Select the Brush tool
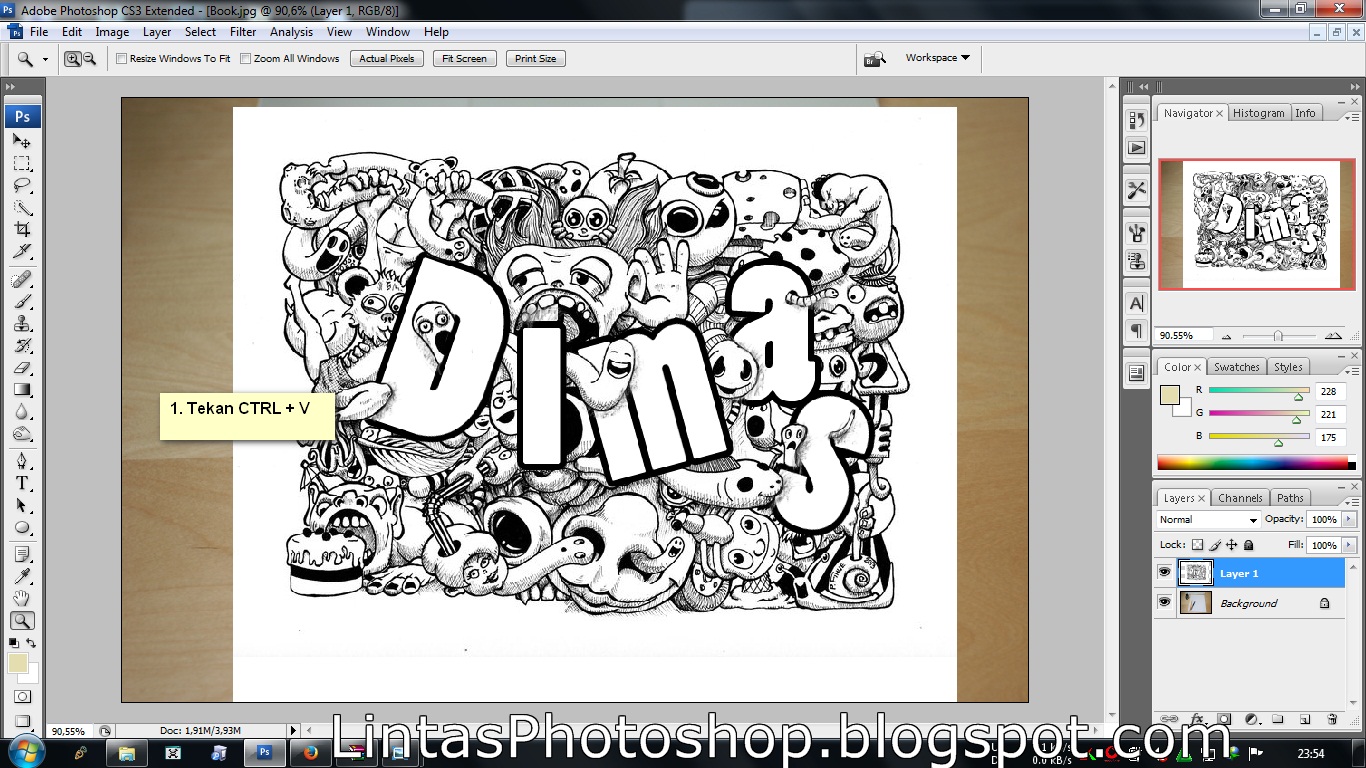This screenshot has width=1366, height=768. click(22, 301)
